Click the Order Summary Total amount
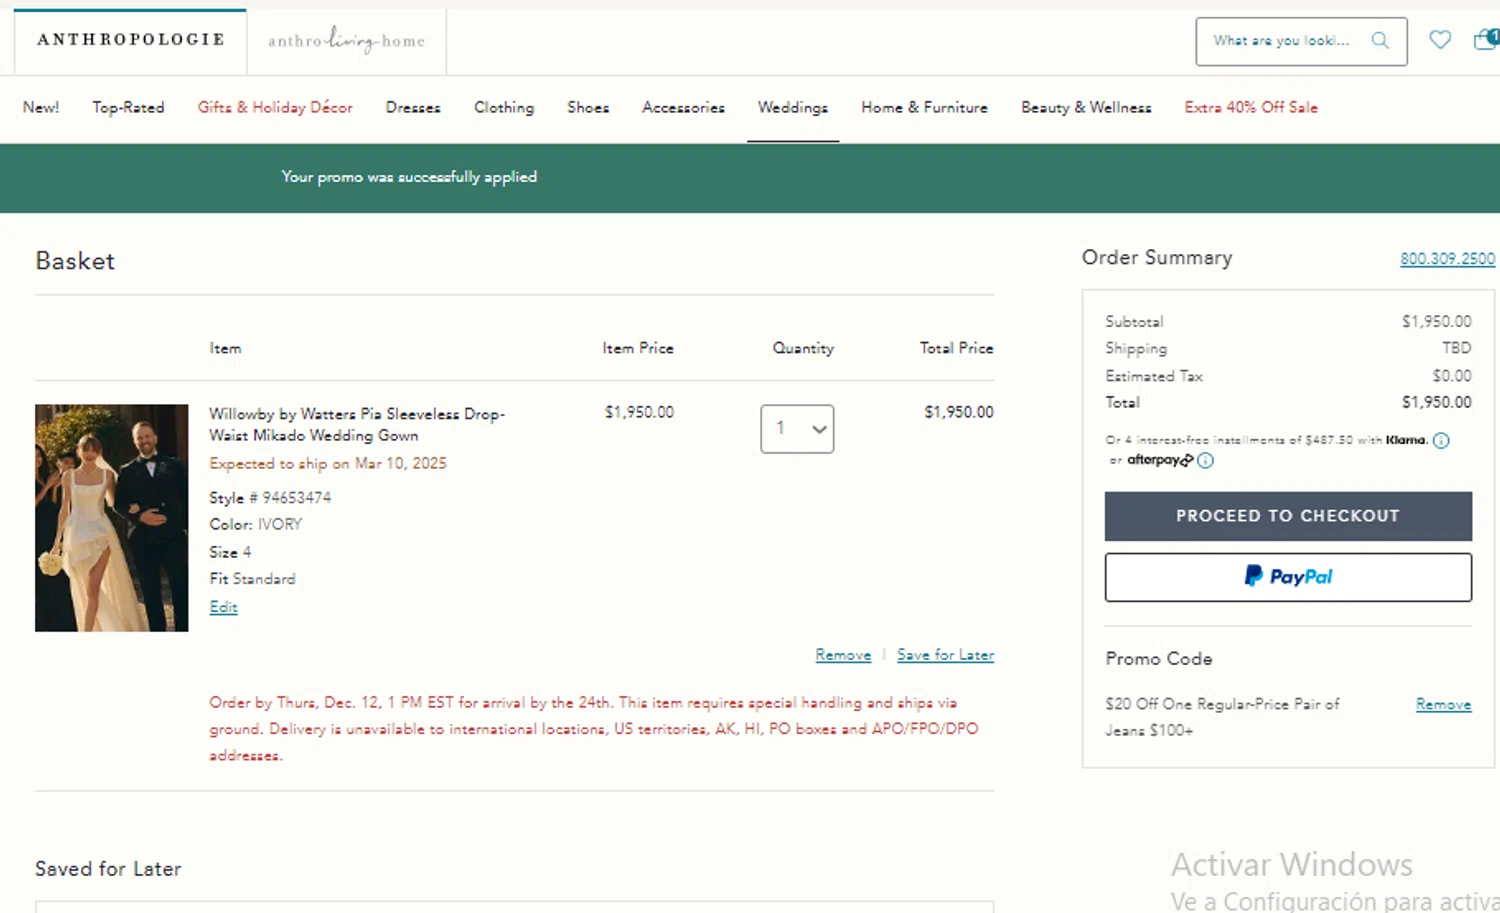 pos(1437,402)
